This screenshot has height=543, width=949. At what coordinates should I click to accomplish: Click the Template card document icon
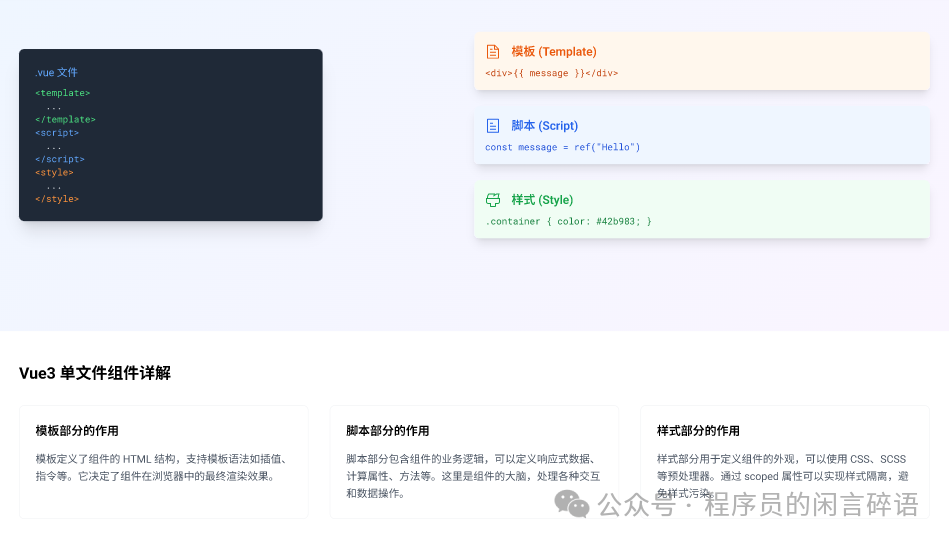point(493,52)
